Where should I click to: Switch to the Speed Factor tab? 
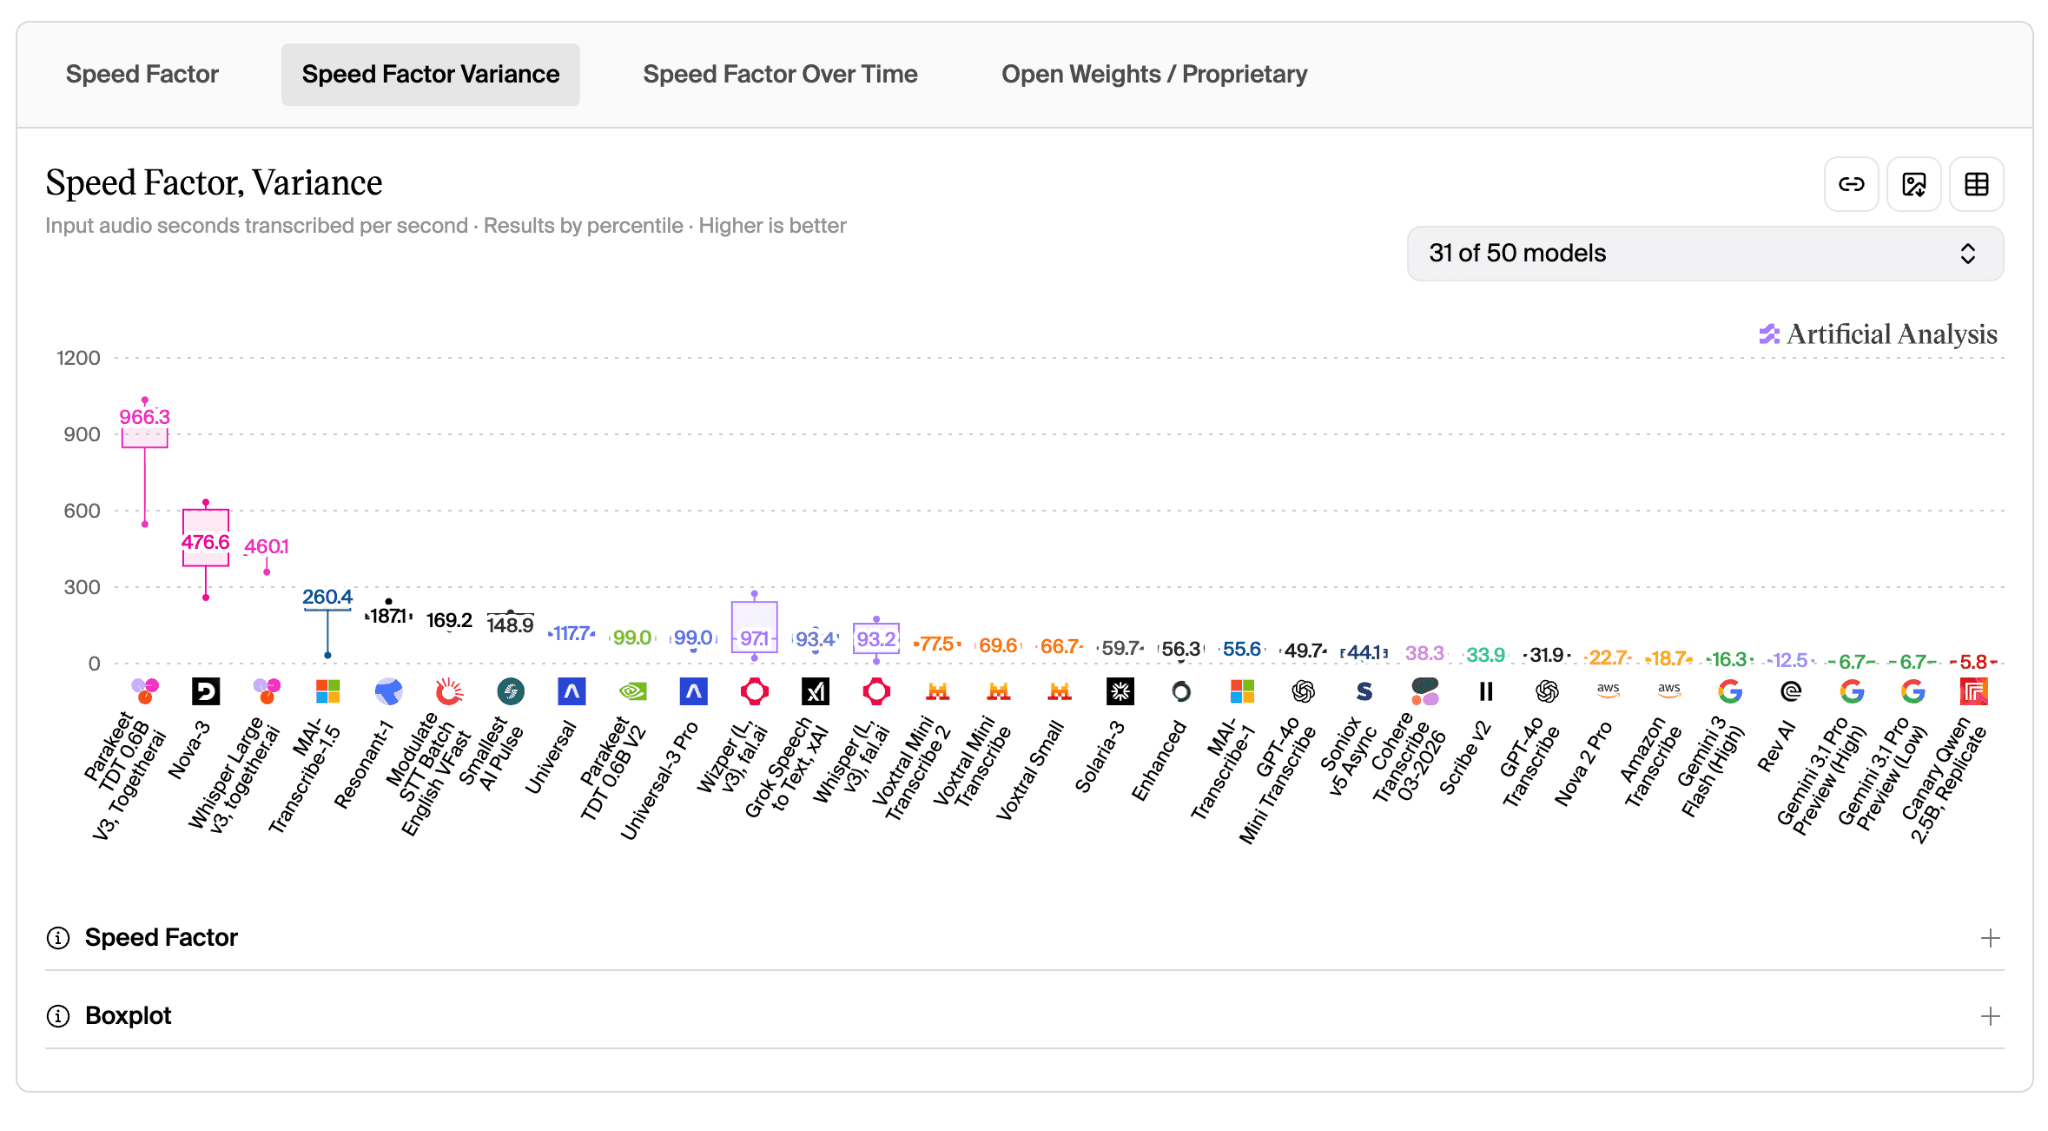click(x=142, y=74)
